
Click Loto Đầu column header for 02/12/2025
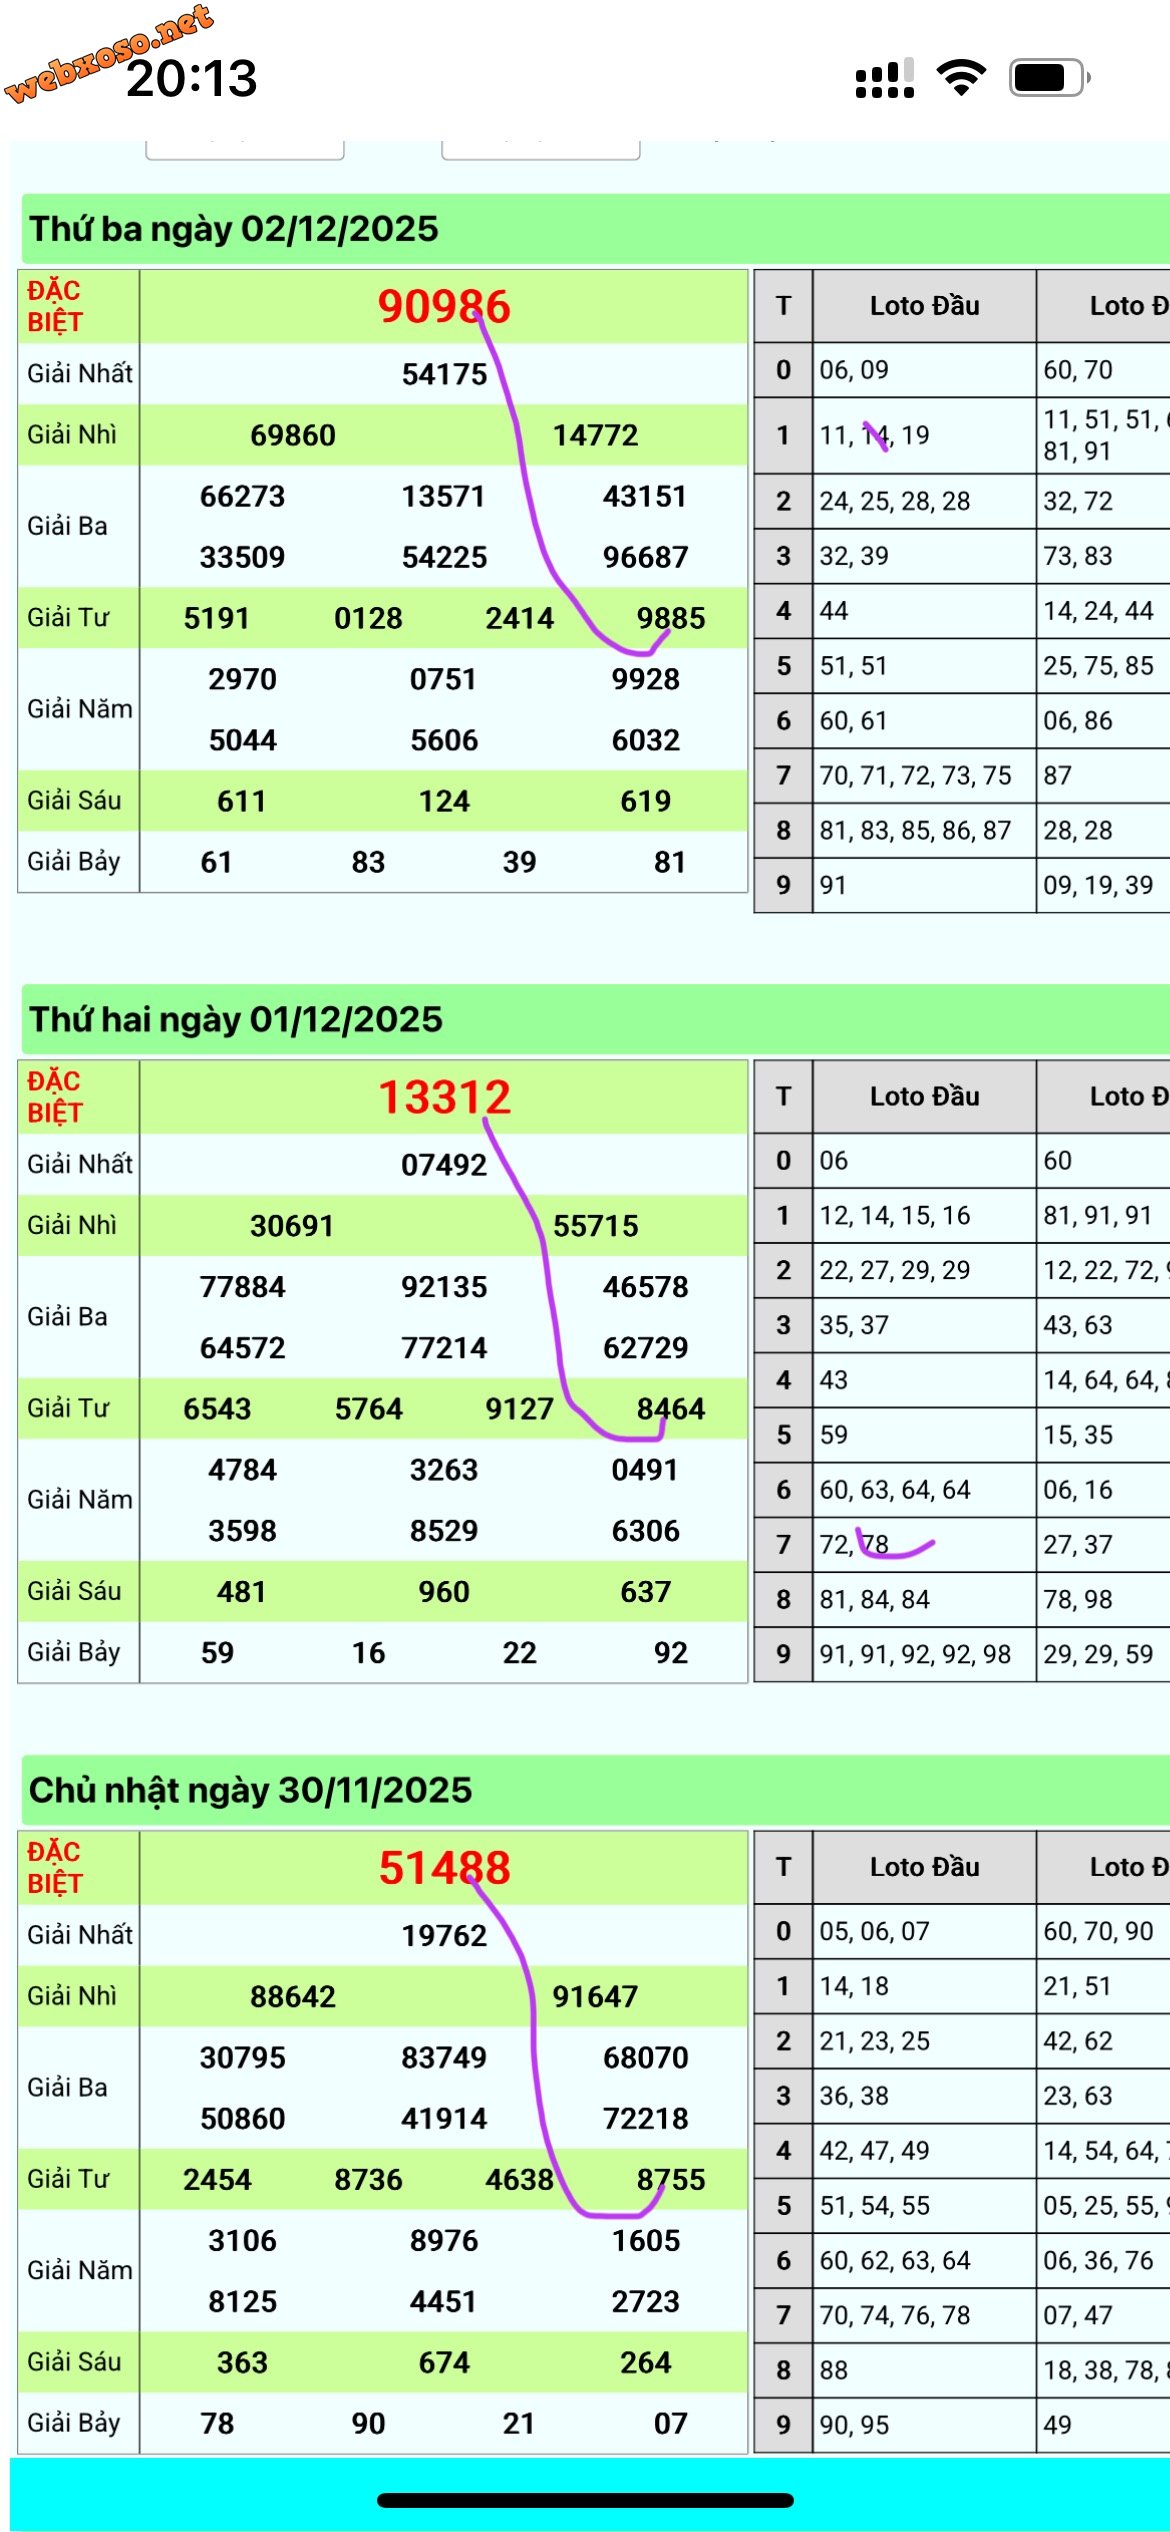coord(924,306)
